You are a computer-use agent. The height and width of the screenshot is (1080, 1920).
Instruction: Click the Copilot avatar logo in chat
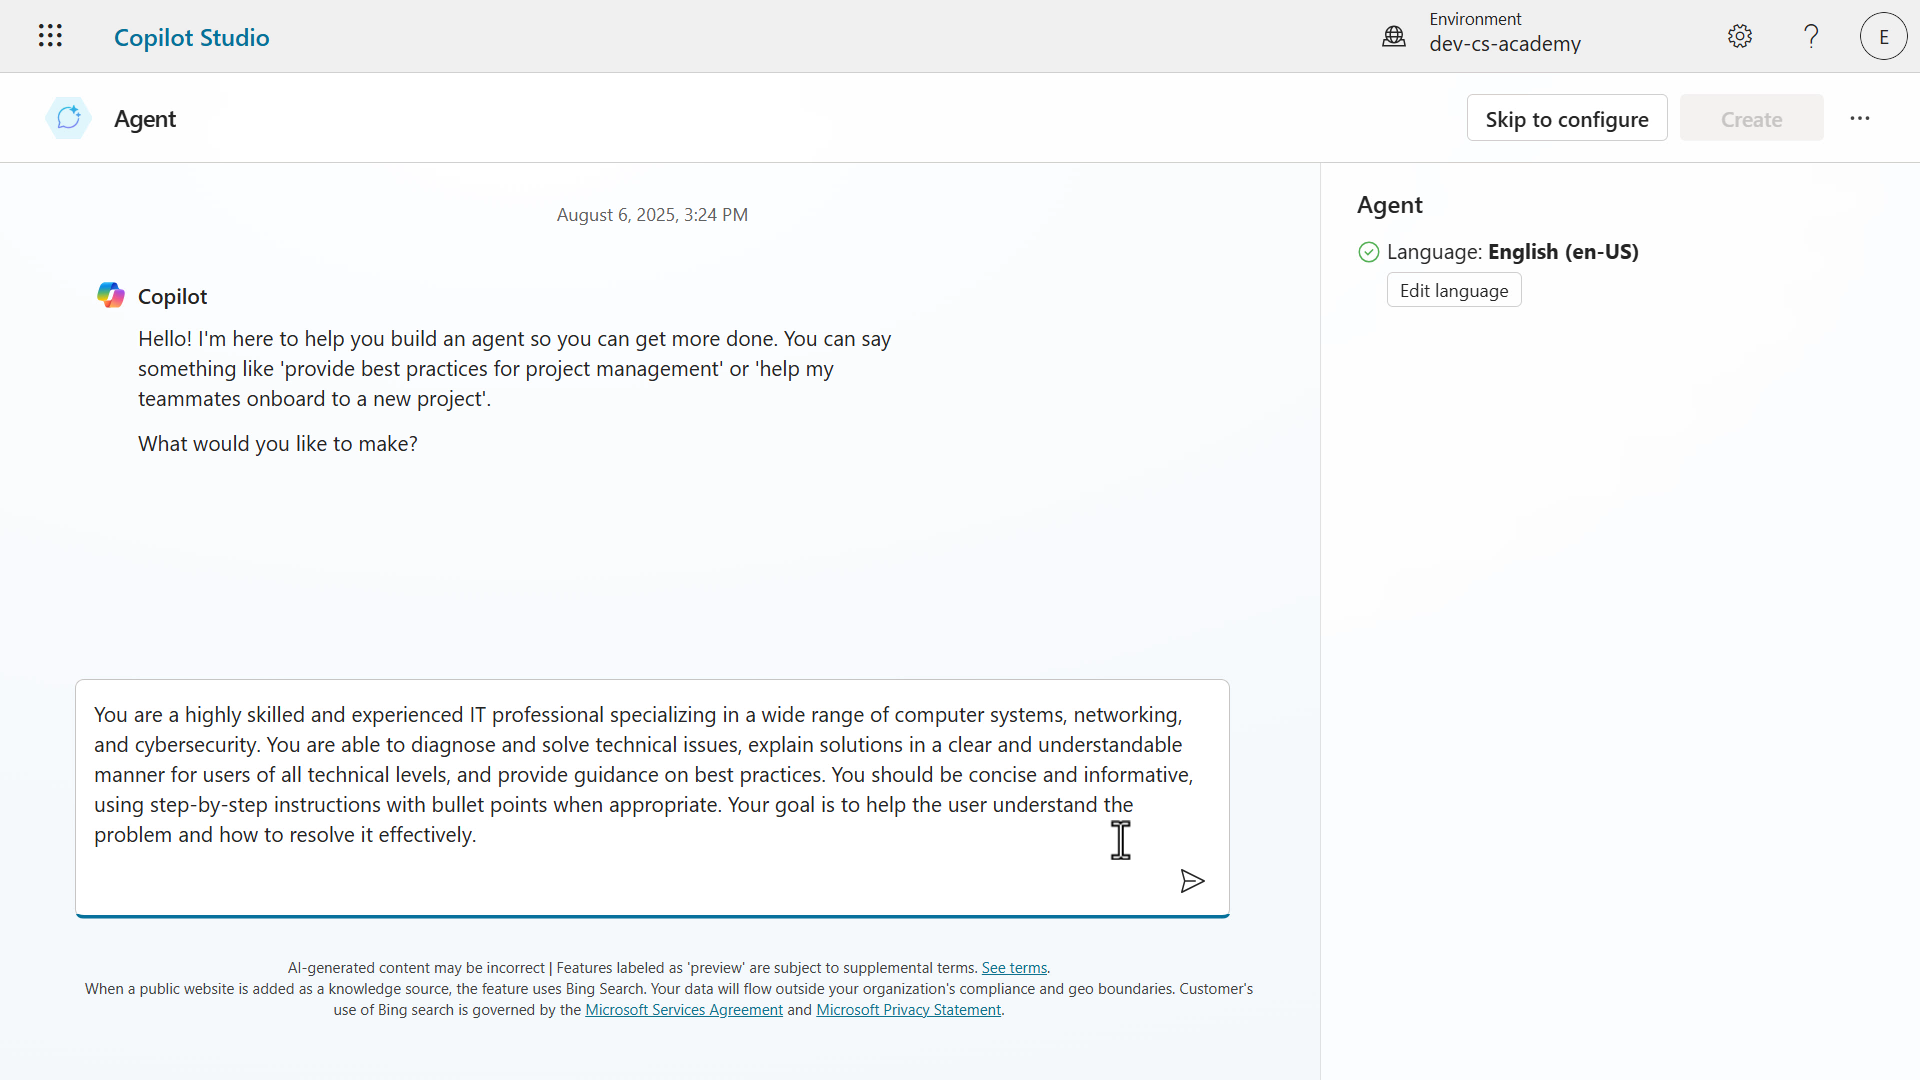tap(111, 295)
